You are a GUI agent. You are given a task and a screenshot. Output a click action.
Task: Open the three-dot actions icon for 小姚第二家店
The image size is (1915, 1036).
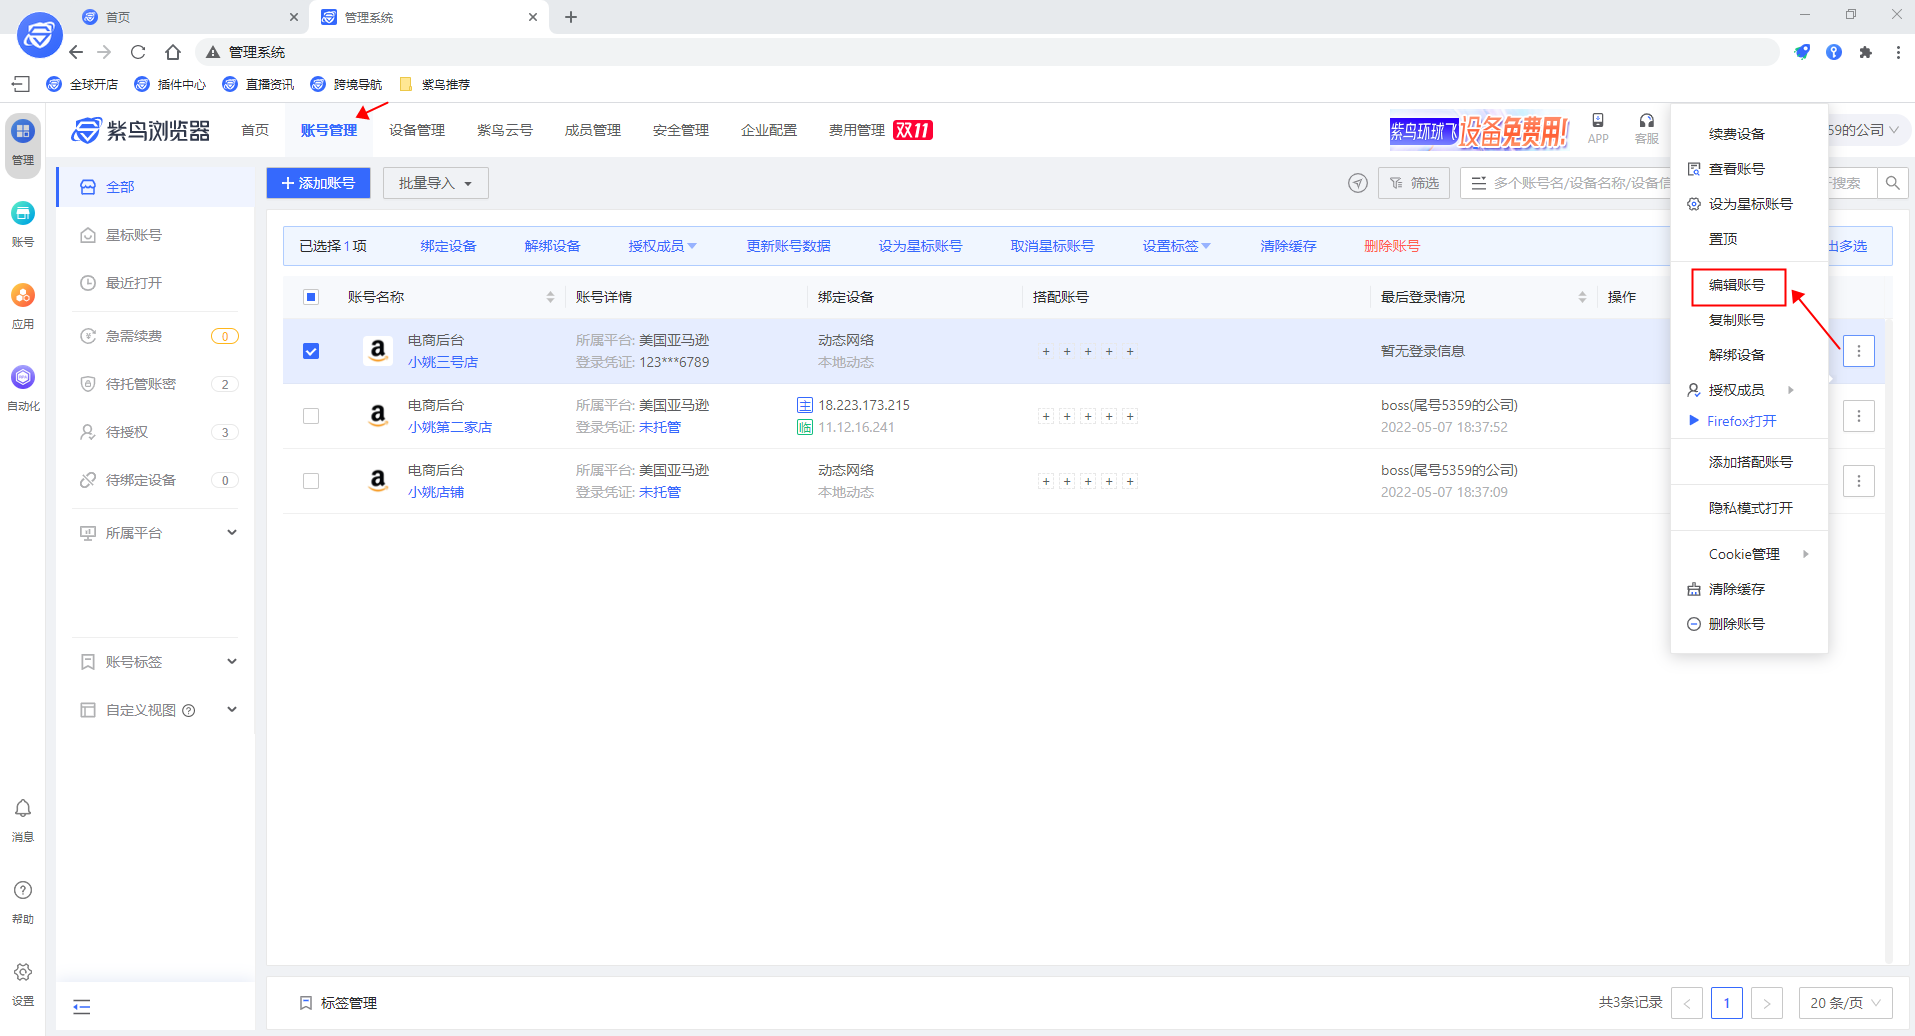coord(1859,416)
